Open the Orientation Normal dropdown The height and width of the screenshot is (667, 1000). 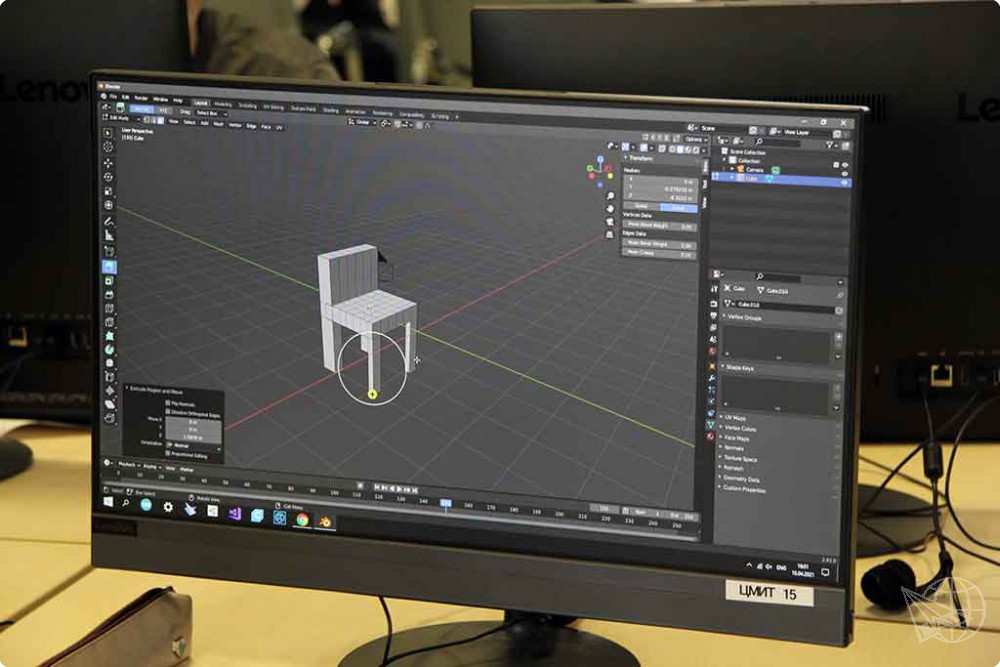[193, 446]
